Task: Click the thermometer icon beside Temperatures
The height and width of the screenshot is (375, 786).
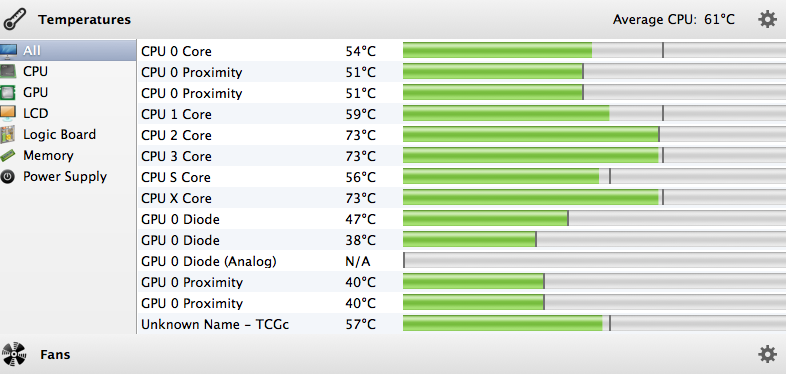Action: click(15, 20)
